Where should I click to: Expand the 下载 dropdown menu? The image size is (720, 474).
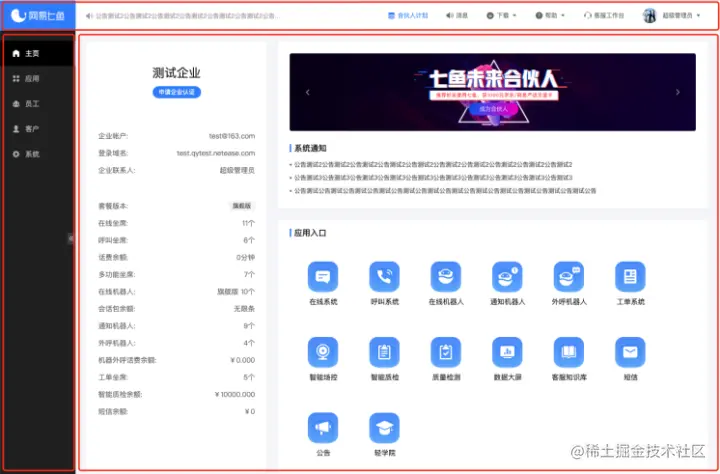[x=501, y=16]
